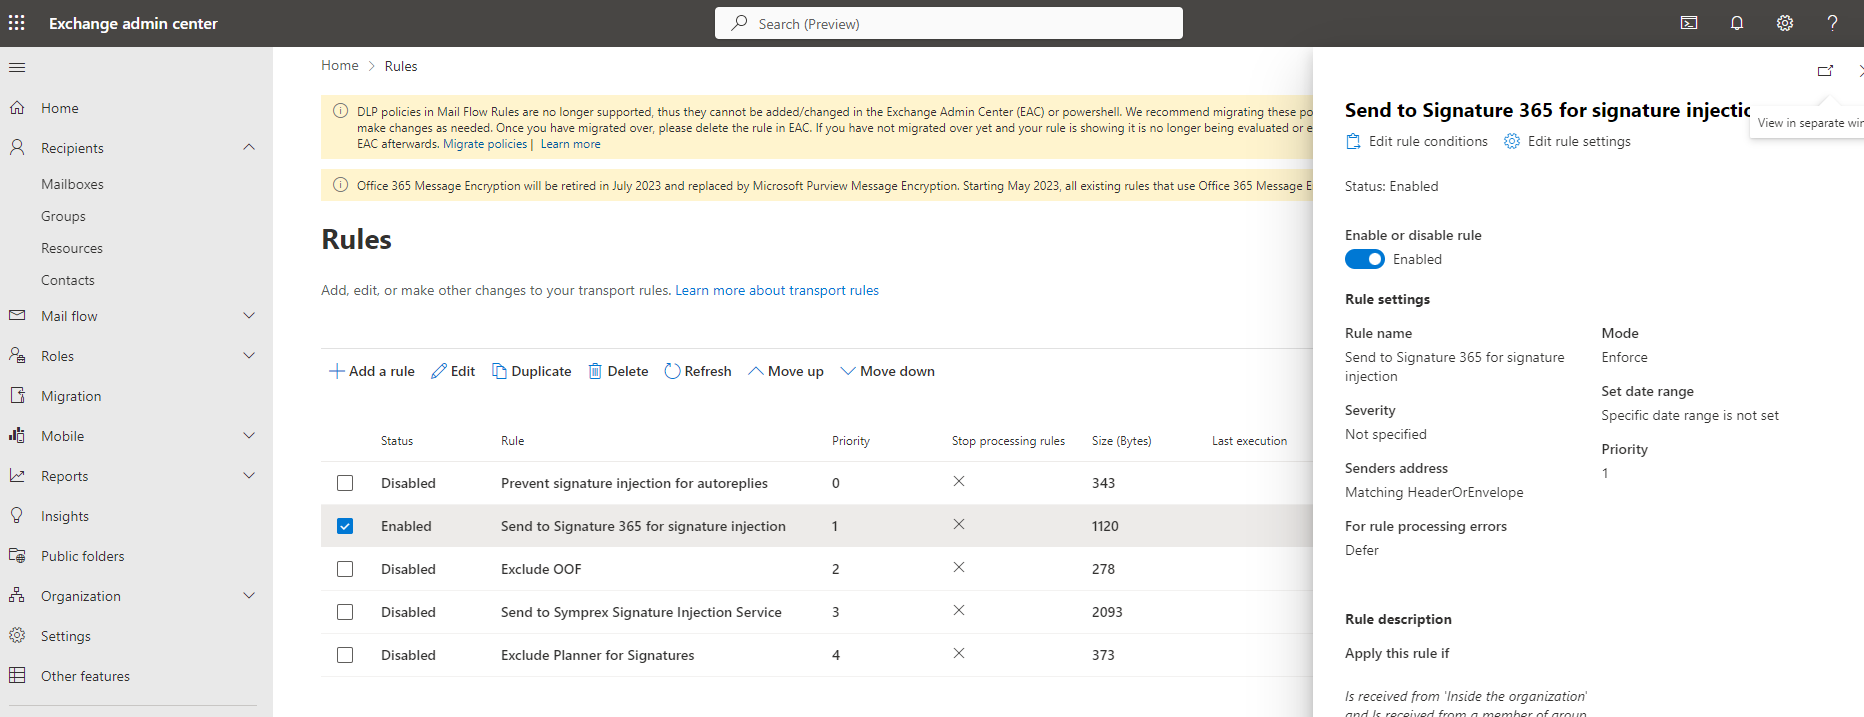Check the Exclude Planner for Signatures checkbox
Screen dimensions: 1864x717
click(x=345, y=655)
